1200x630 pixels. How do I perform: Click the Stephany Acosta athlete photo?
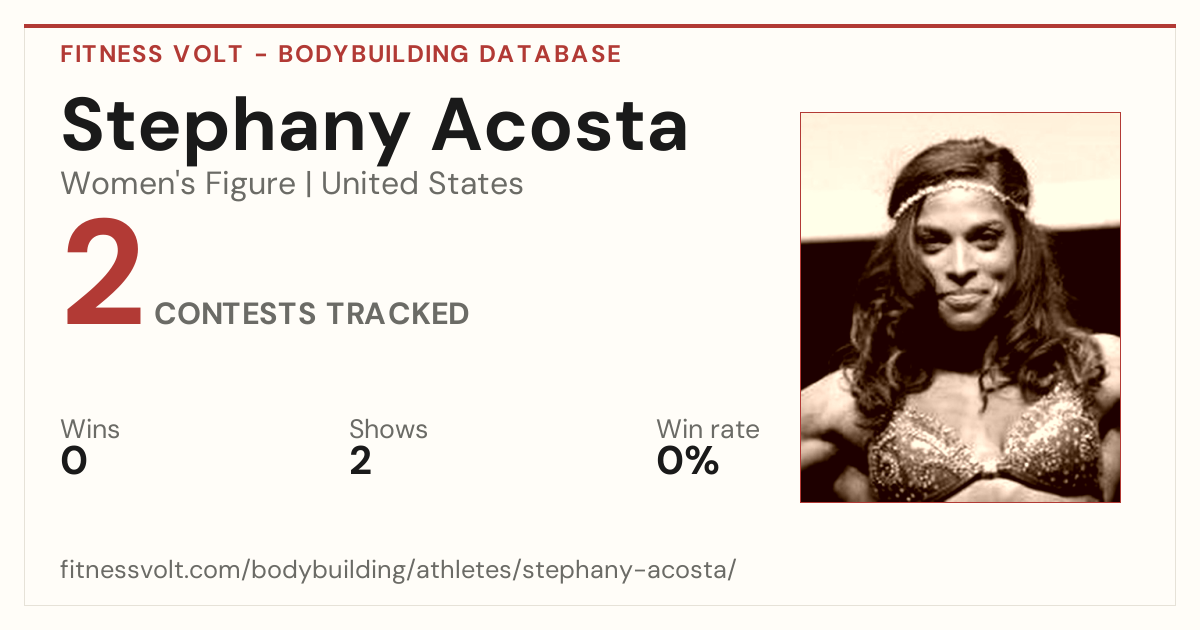coord(960,307)
